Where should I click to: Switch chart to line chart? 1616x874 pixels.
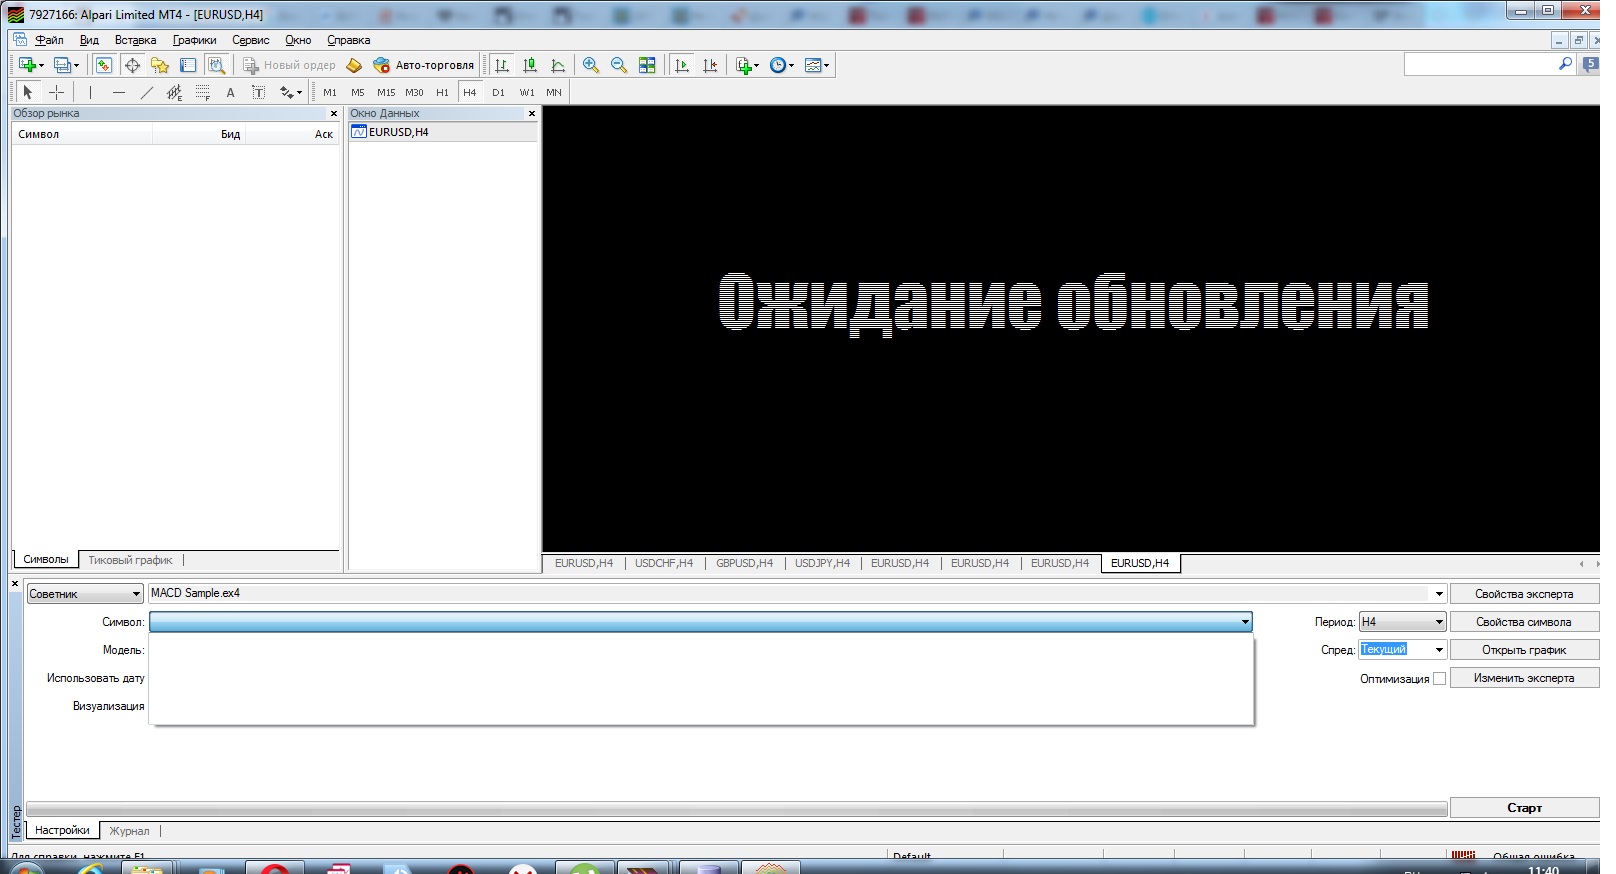[x=558, y=65]
